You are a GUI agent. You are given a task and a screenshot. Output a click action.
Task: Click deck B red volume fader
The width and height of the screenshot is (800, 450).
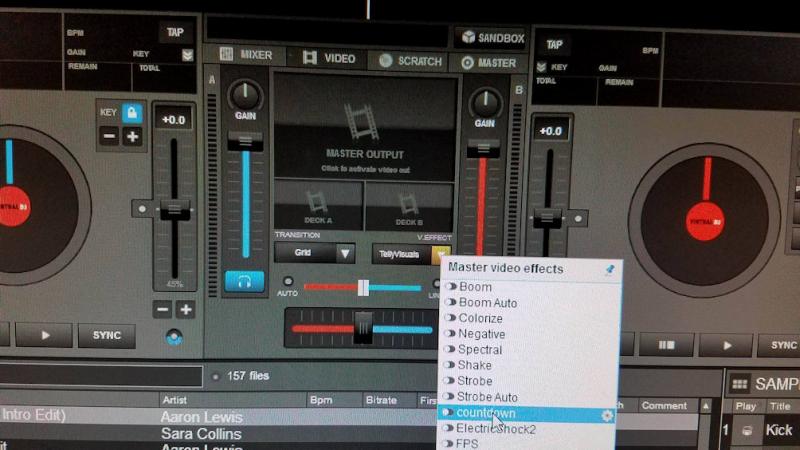click(x=483, y=148)
